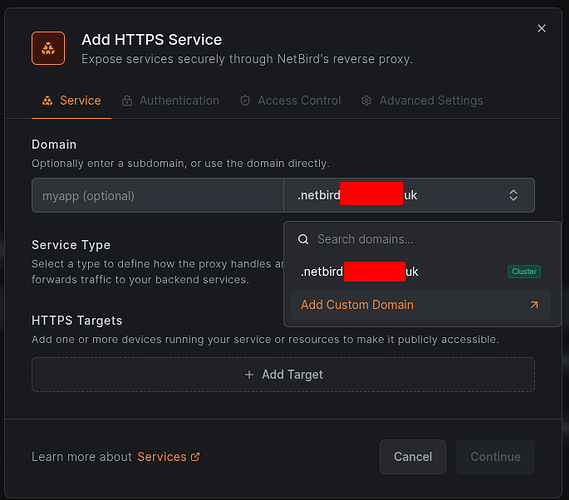Click the search magnifier icon

coord(303,239)
